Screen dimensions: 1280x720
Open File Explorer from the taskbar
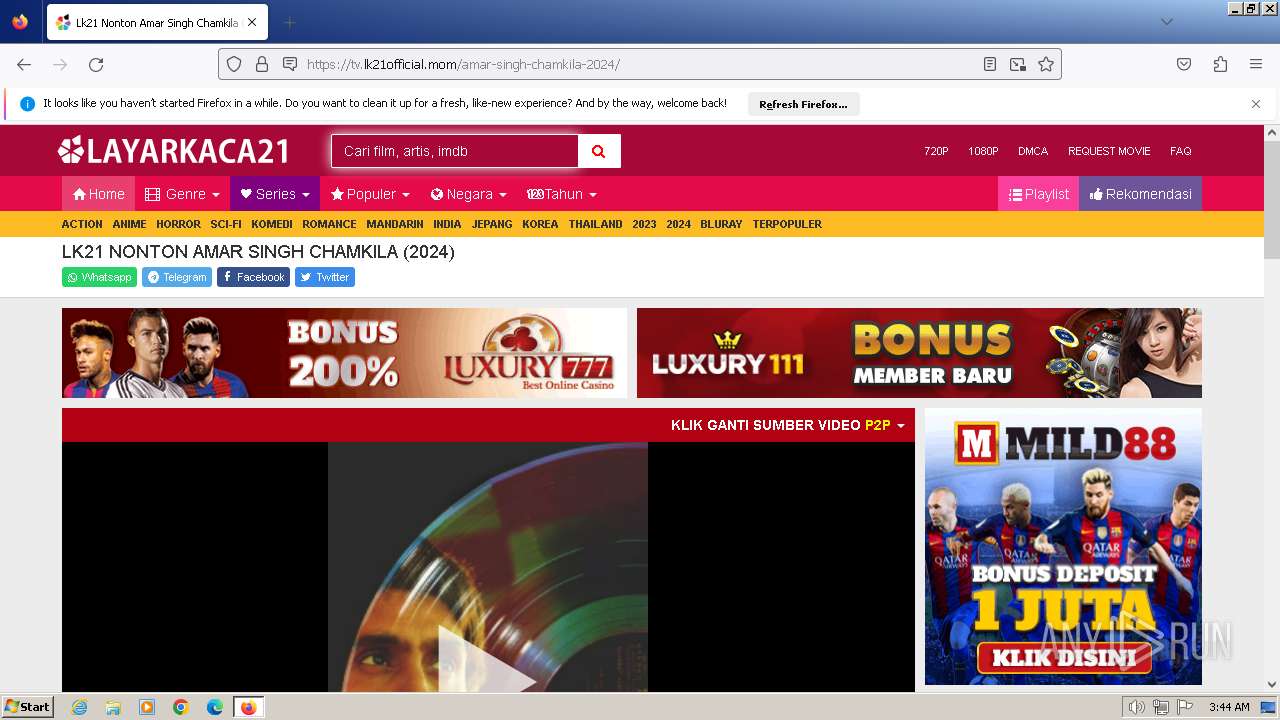click(113, 707)
